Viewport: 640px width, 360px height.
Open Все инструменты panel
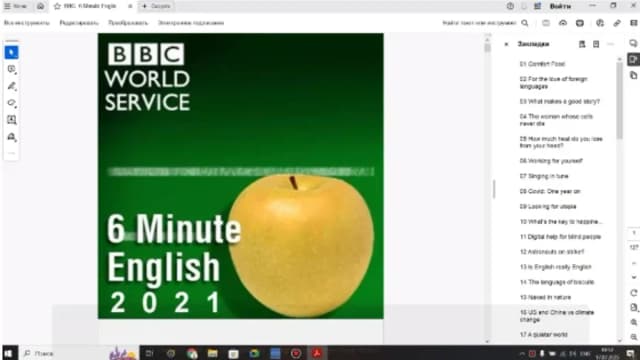(x=27, y=23)
